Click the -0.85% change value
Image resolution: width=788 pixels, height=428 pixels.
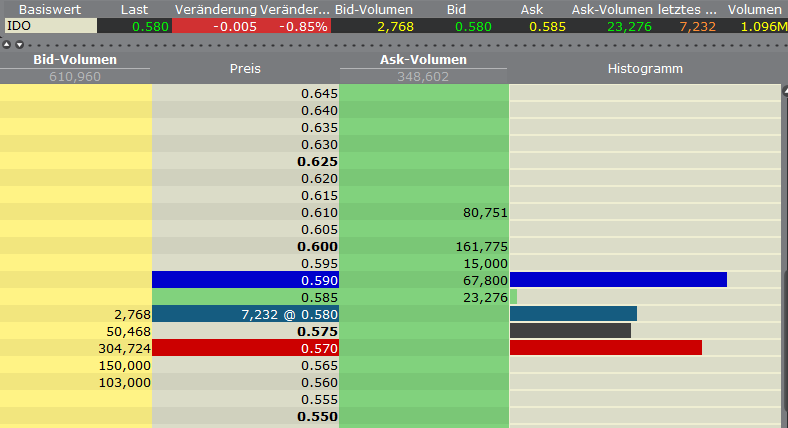tap(303, 26)
